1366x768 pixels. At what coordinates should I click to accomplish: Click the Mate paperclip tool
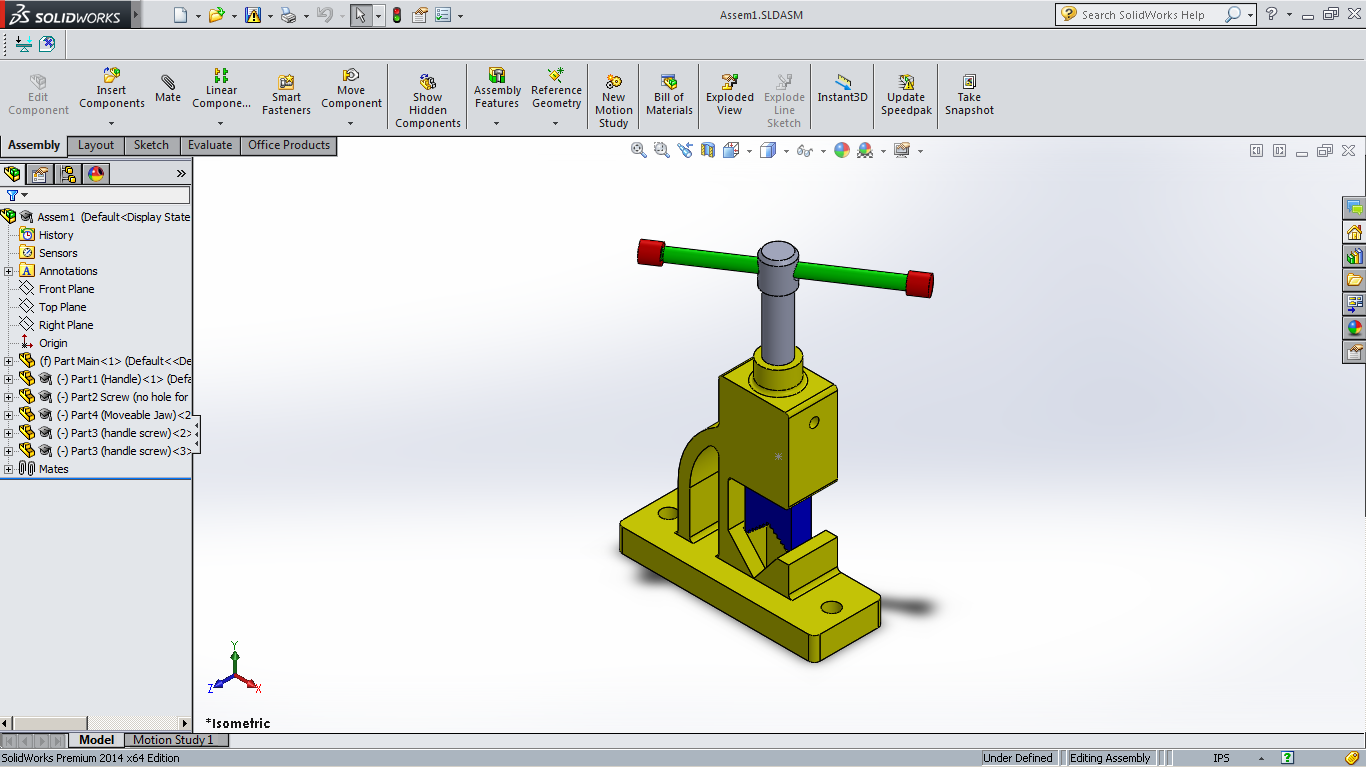click(168, 88)
